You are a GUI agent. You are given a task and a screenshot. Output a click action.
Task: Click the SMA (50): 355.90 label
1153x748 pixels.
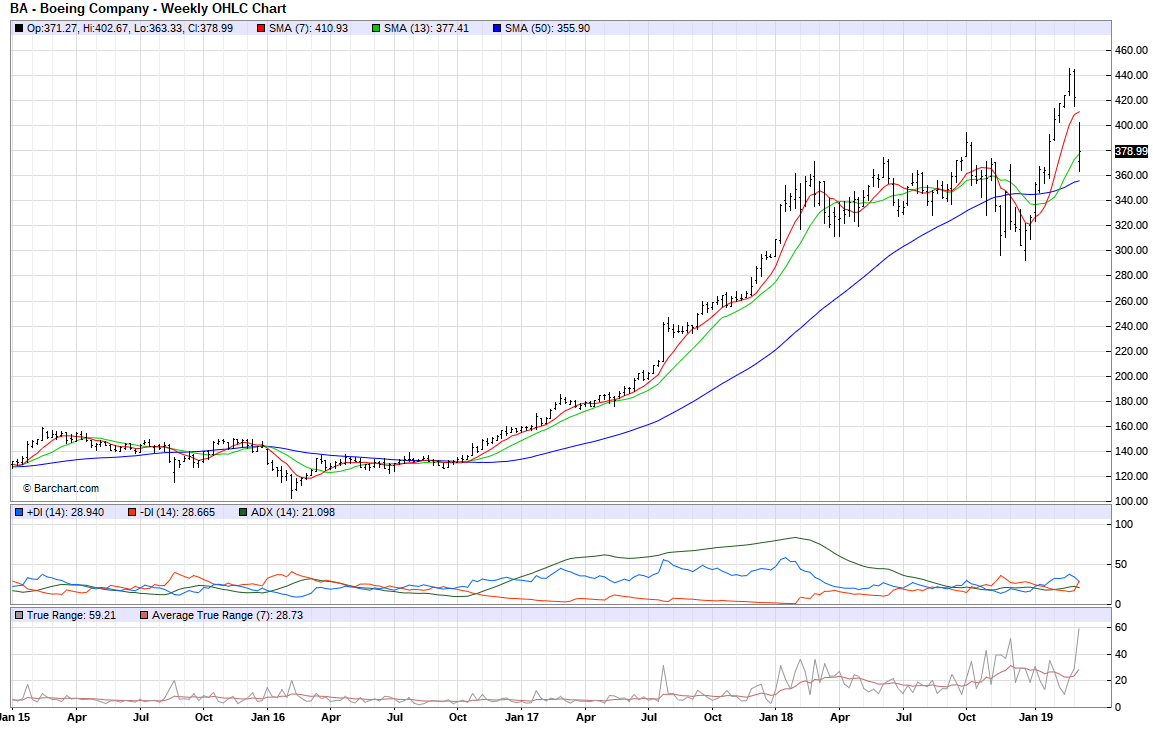547,29
